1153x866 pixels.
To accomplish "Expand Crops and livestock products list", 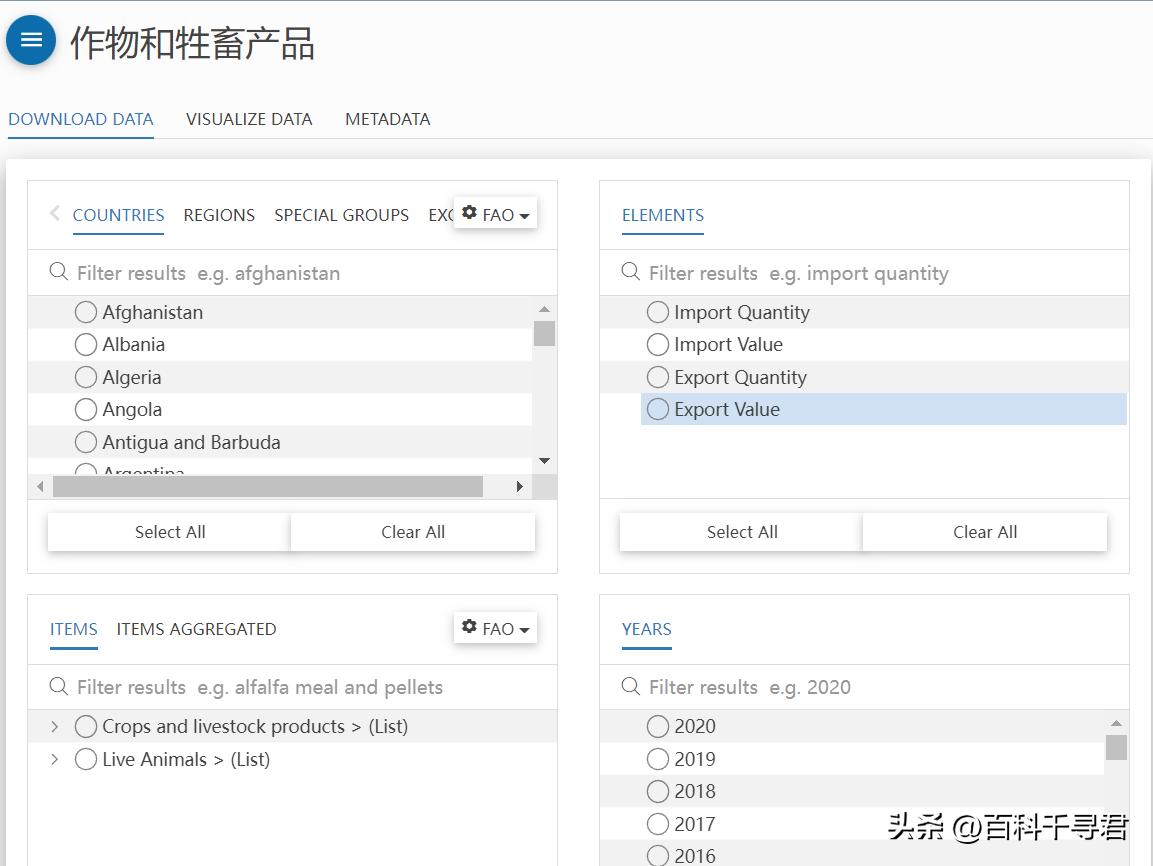I will click(55, 727).
